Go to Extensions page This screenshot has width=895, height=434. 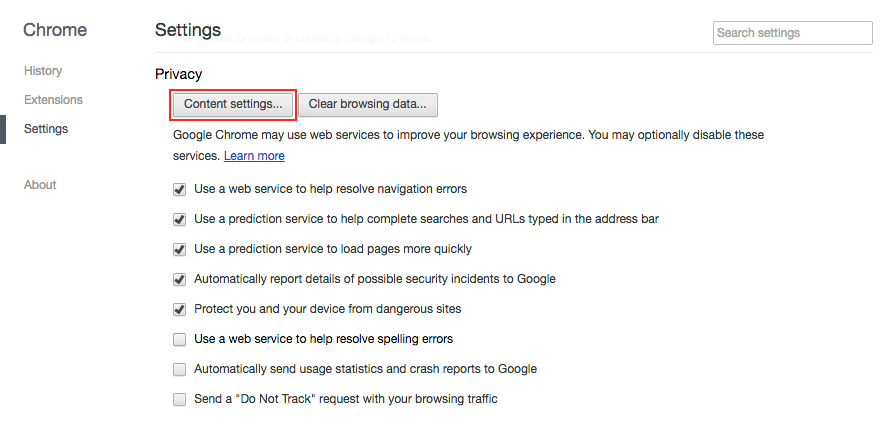53,100
